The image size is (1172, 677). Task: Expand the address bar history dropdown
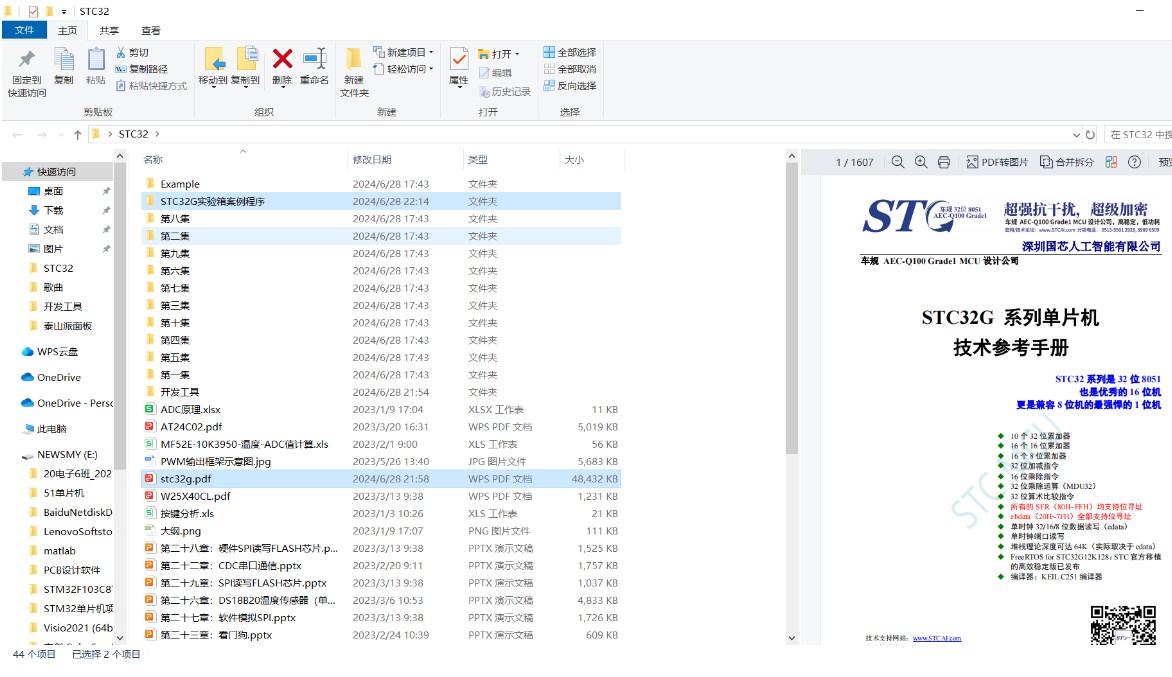tap(1076, 135)
